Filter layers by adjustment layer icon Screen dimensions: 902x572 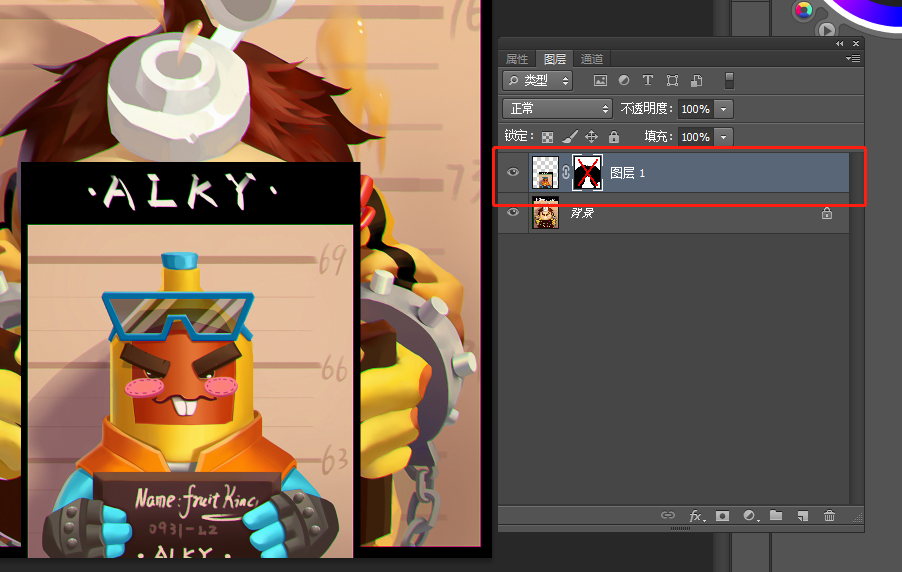[624, 81]
